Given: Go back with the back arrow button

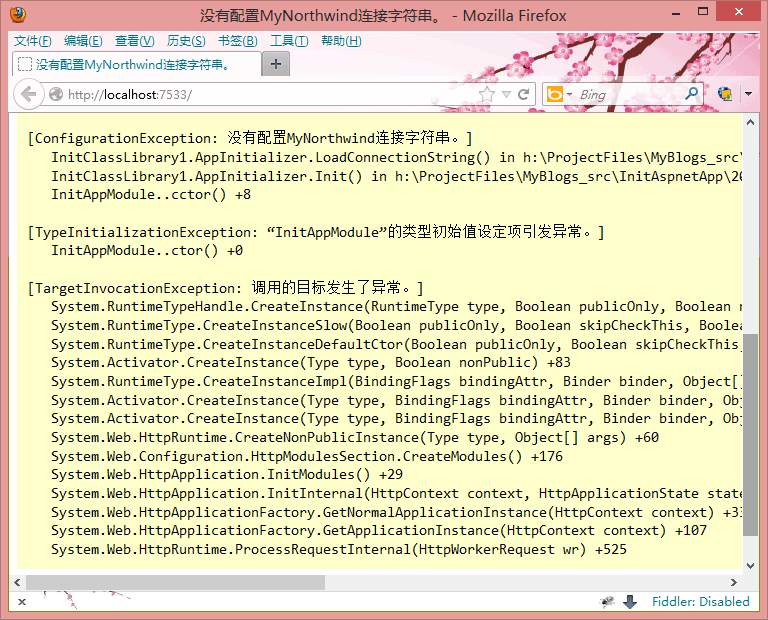Looking at the screenshot, I should tap(29, 94).
